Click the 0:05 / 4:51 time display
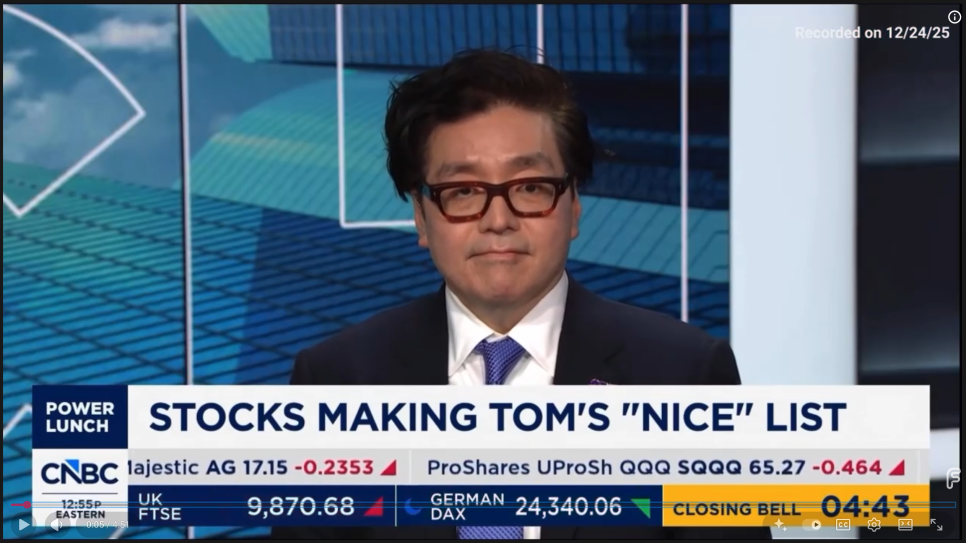The height and width of the screenshot is (543, 966). point(107,525)
